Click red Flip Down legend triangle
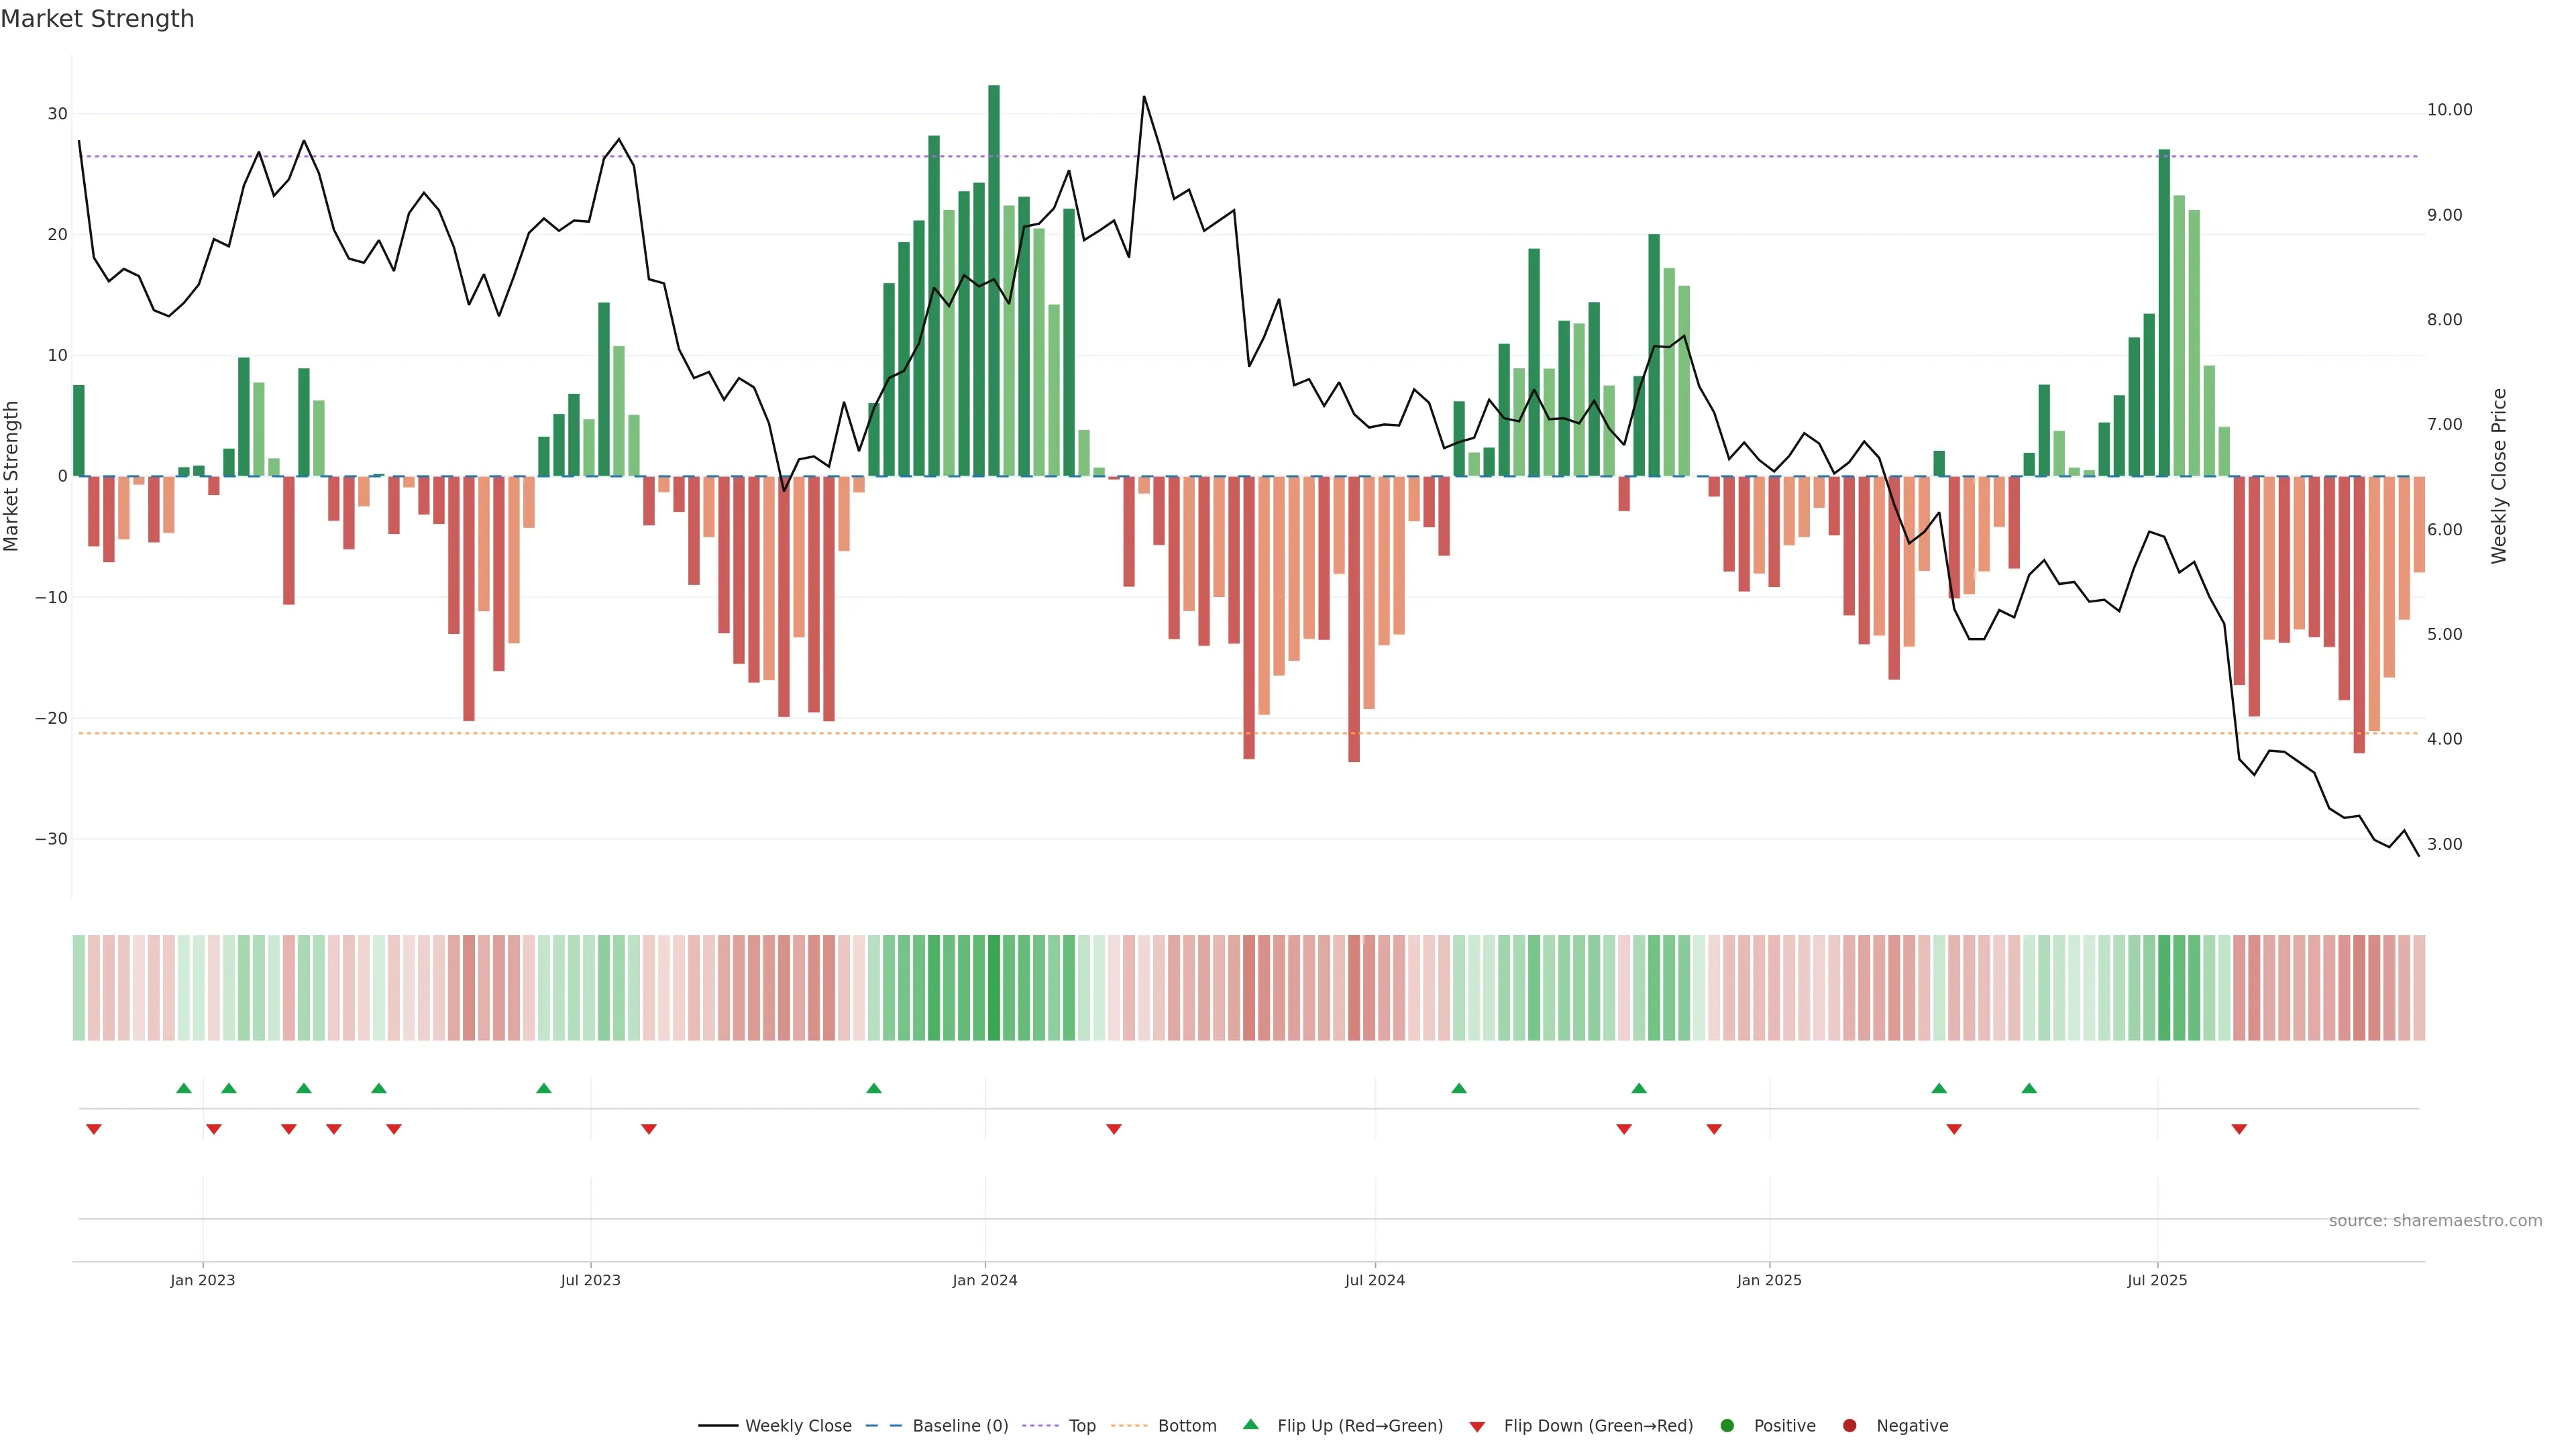 [x=1477, y=1427]
